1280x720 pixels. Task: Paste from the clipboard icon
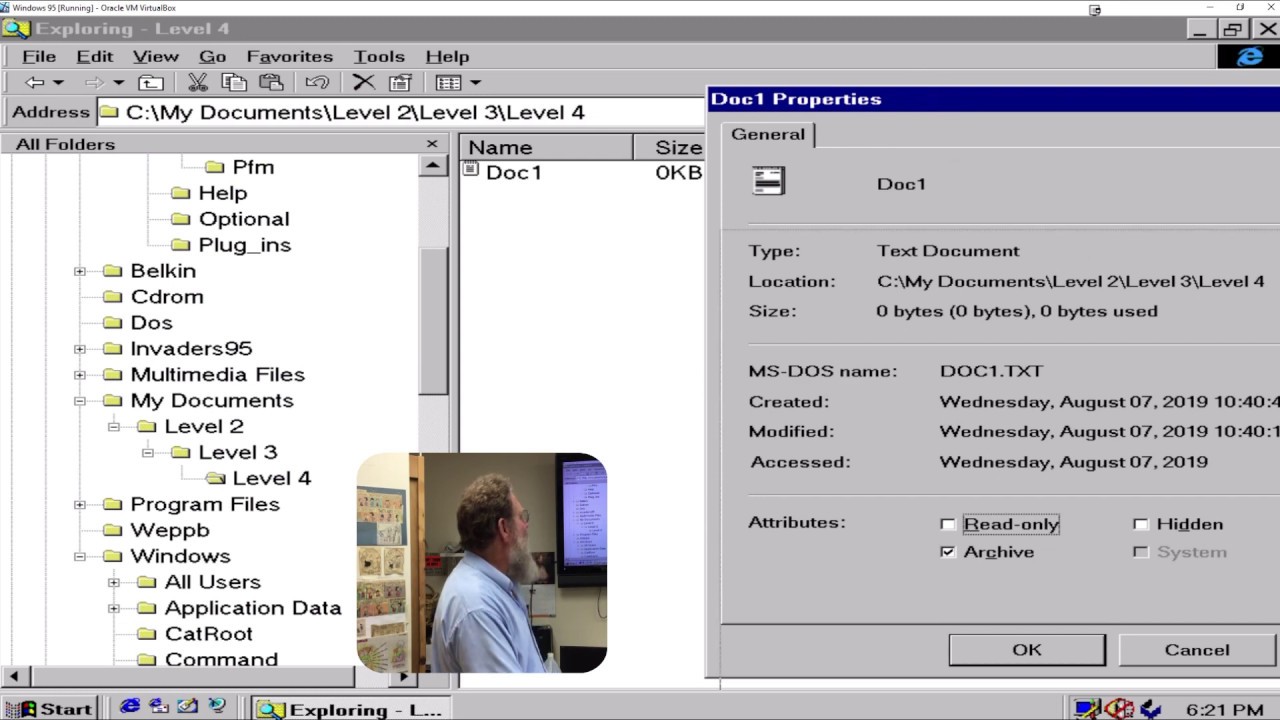pyautogui.click(x=271, y=83)
